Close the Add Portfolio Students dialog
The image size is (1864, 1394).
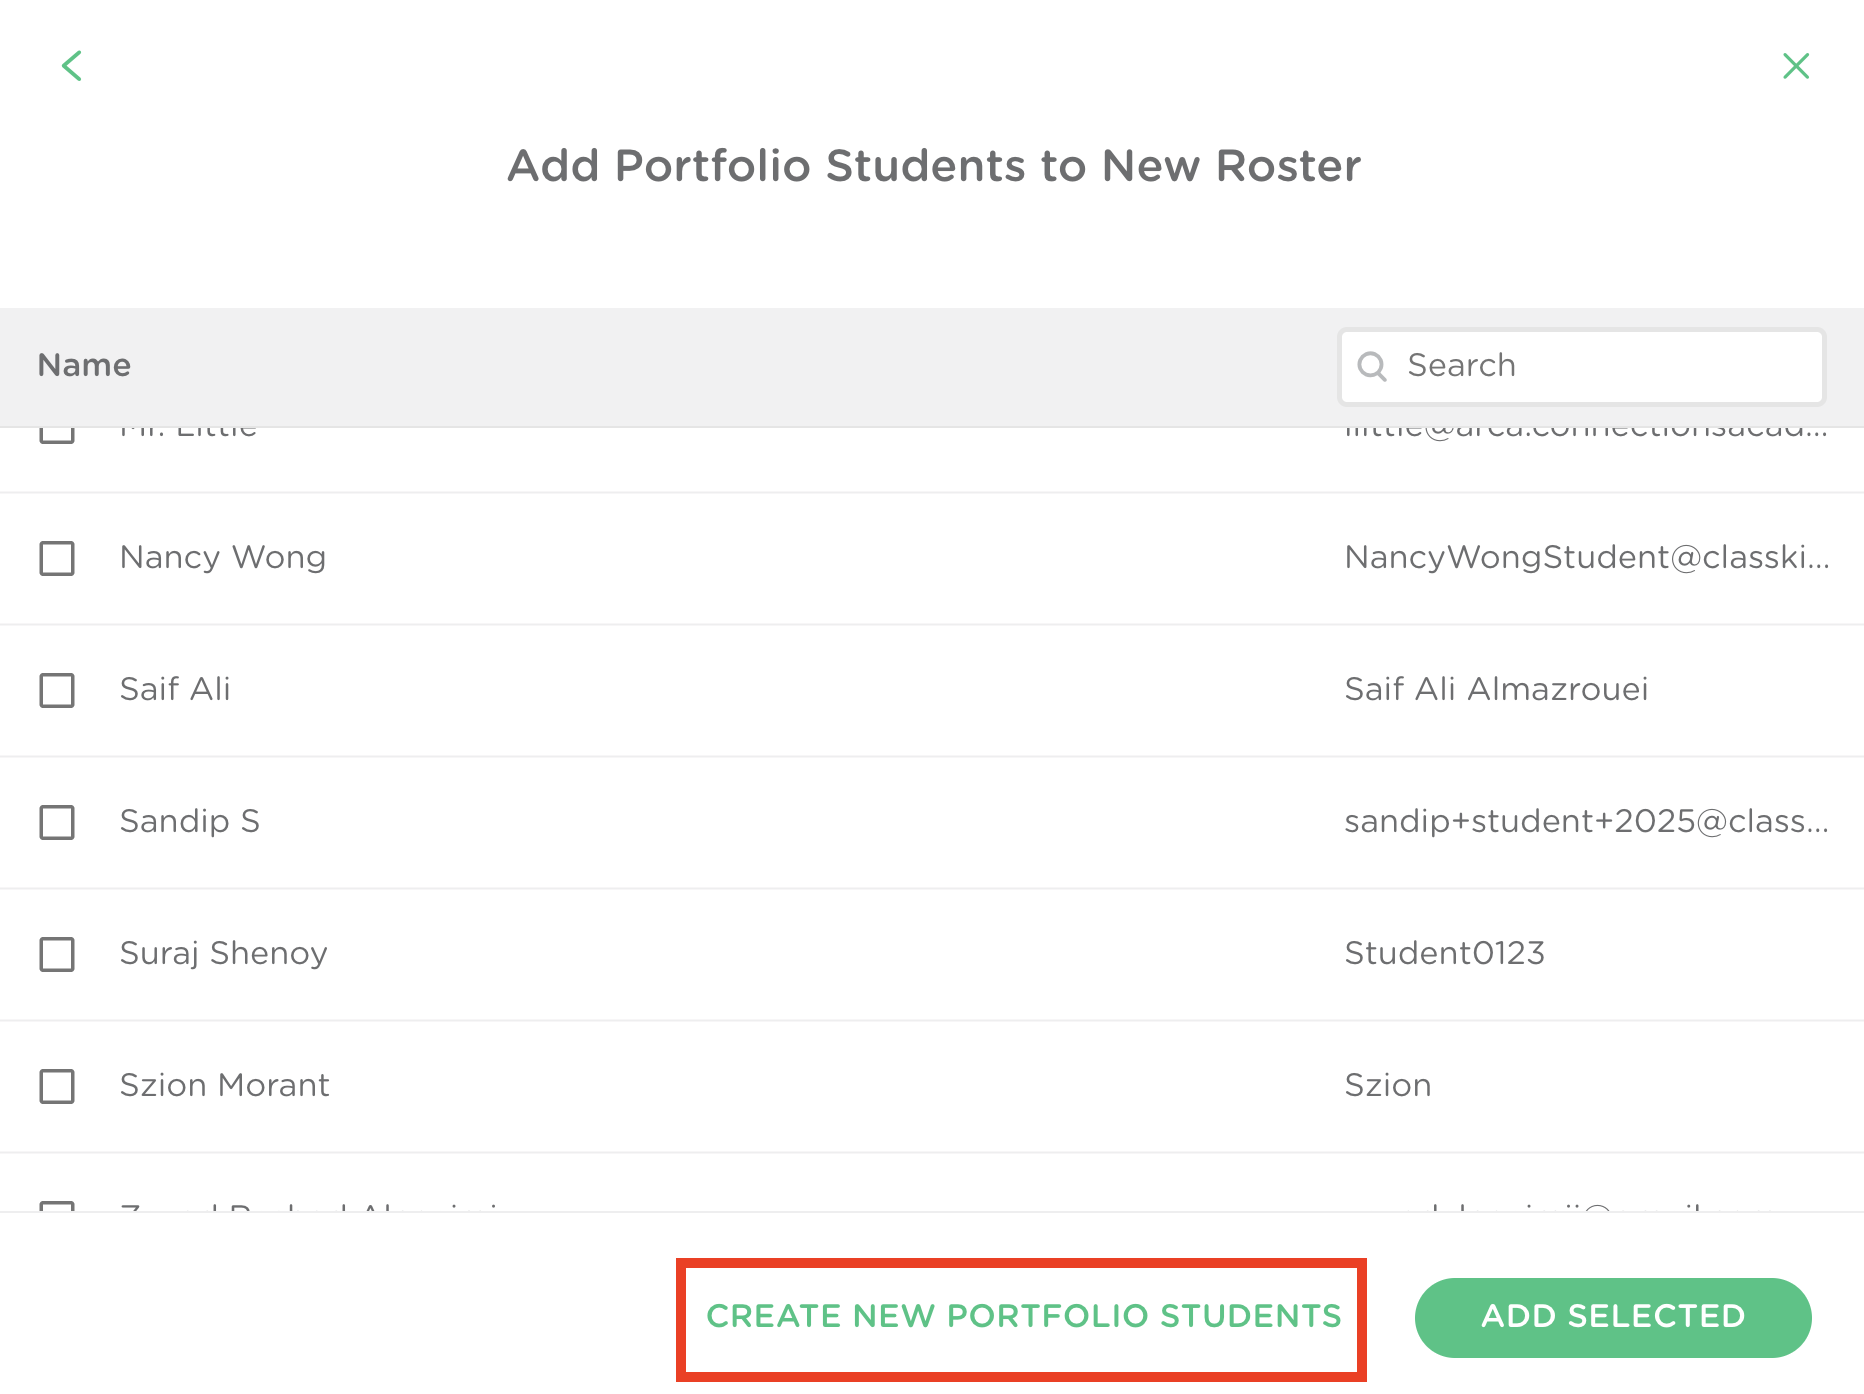(x=1796, y=66)
